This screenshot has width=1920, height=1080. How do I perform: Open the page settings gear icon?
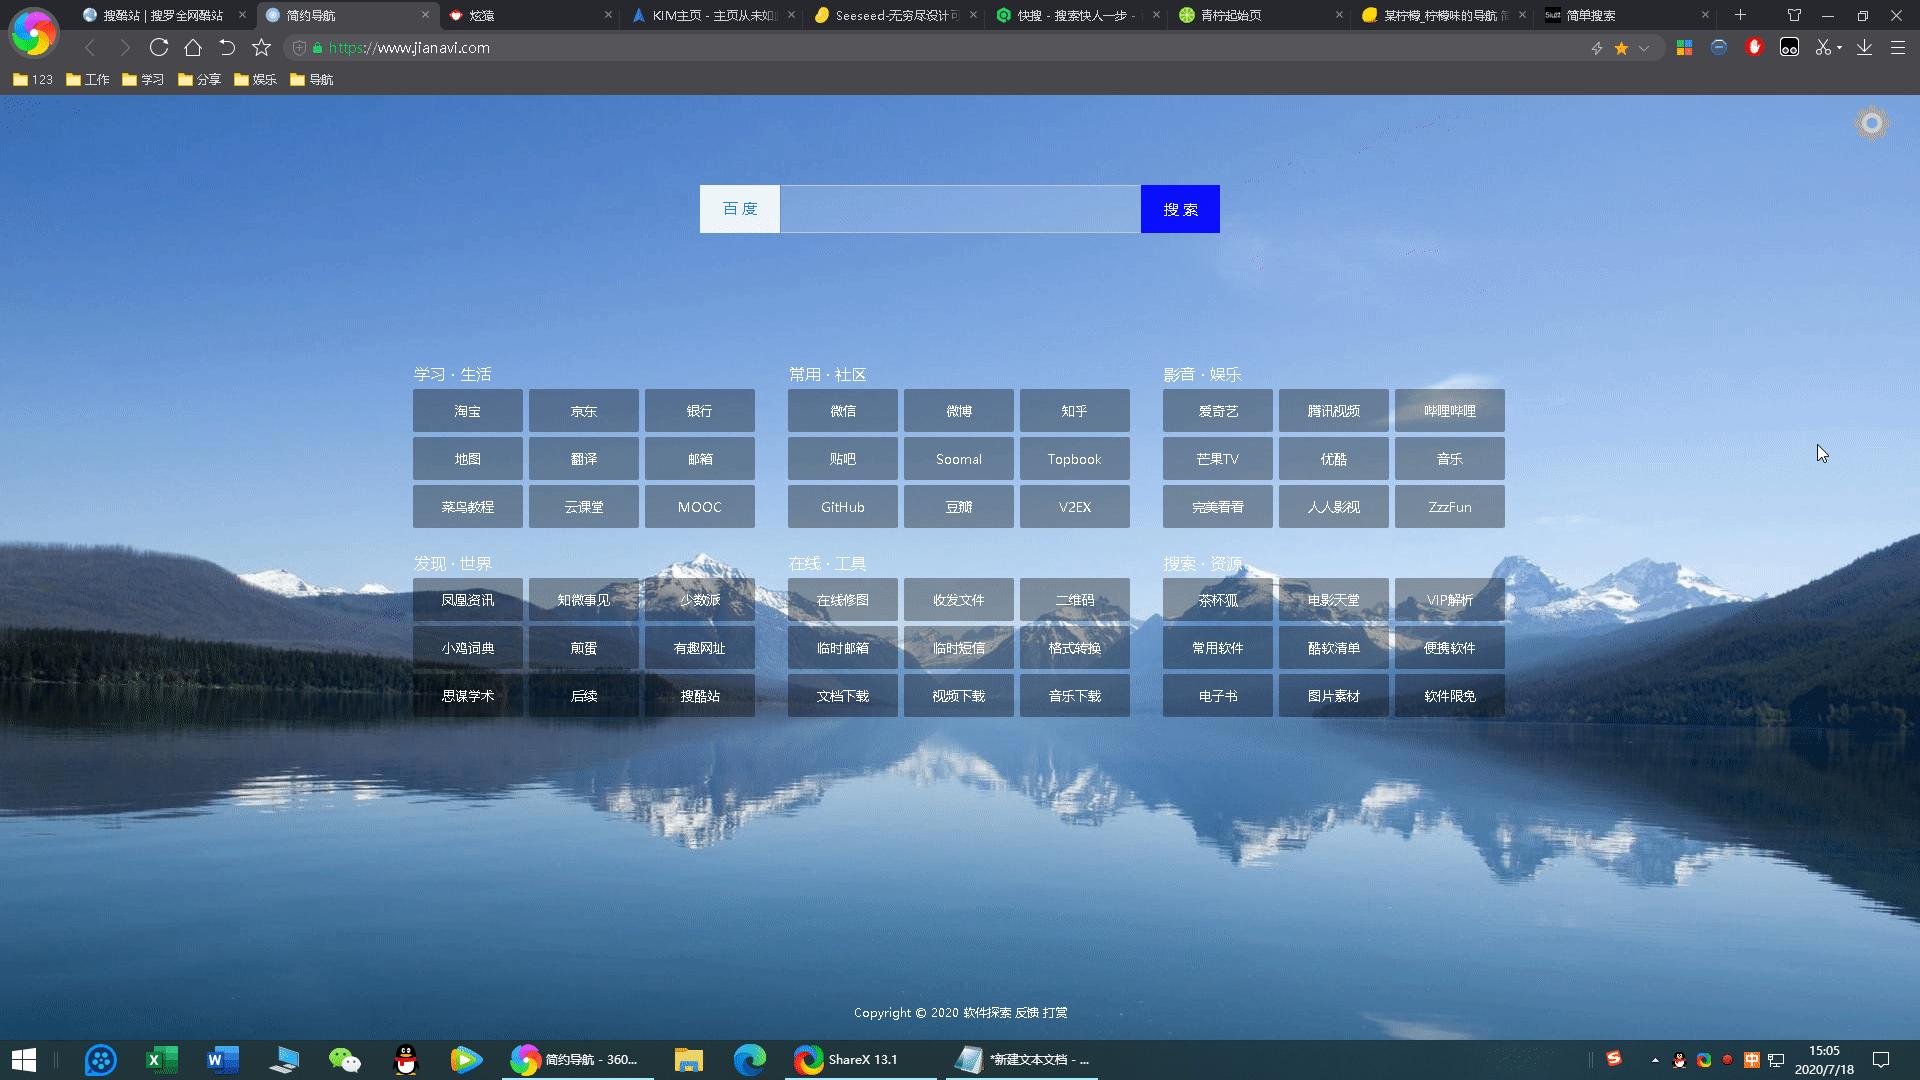tap(1872, 123)
